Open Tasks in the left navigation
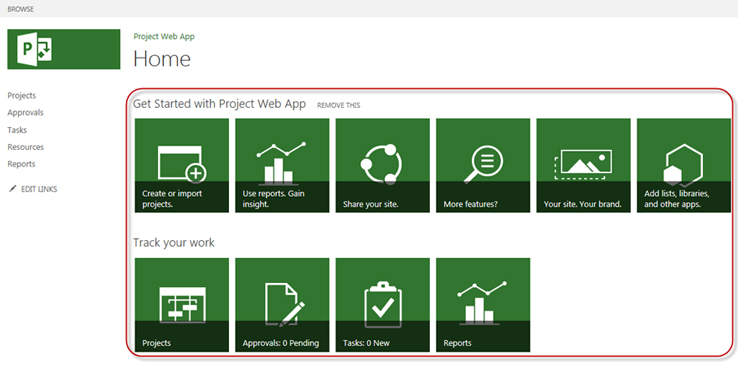 coord(17,130)
